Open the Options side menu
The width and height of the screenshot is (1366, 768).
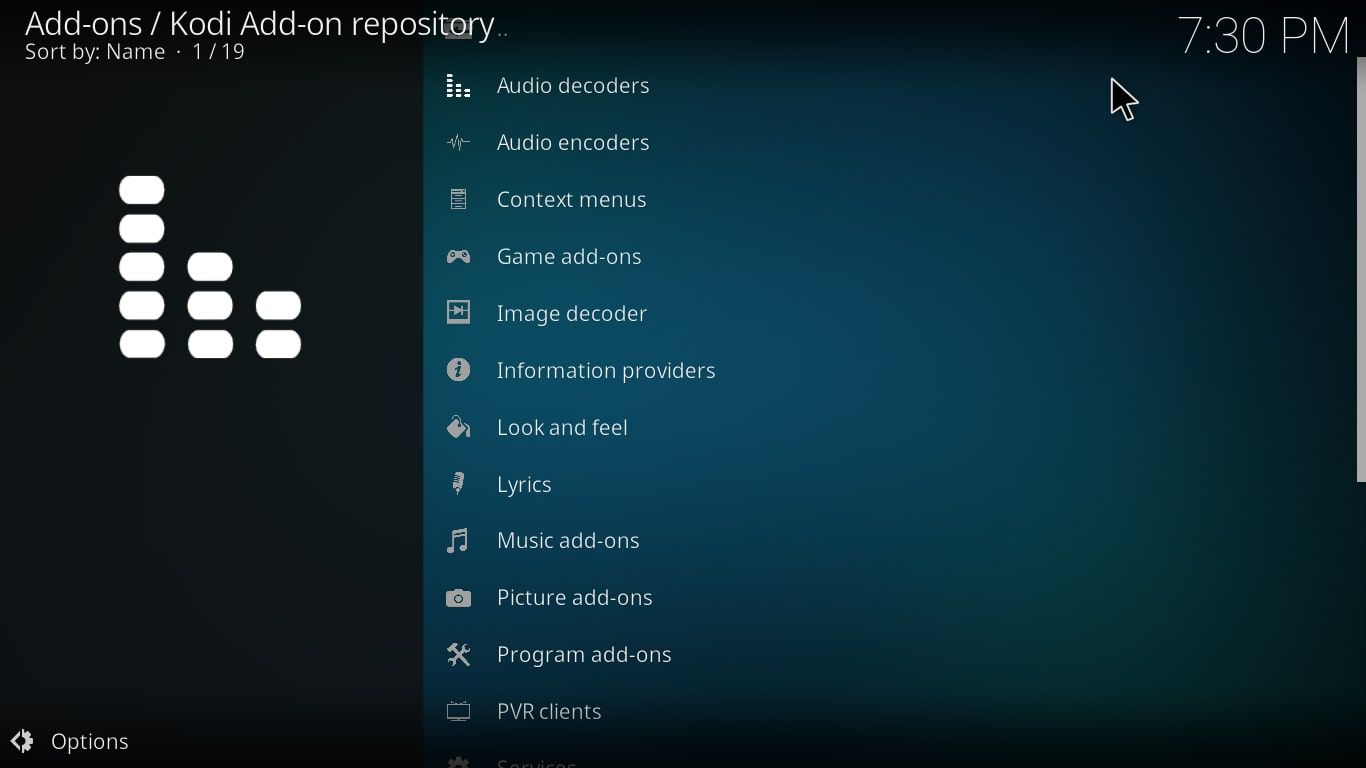tap(70, 741)
